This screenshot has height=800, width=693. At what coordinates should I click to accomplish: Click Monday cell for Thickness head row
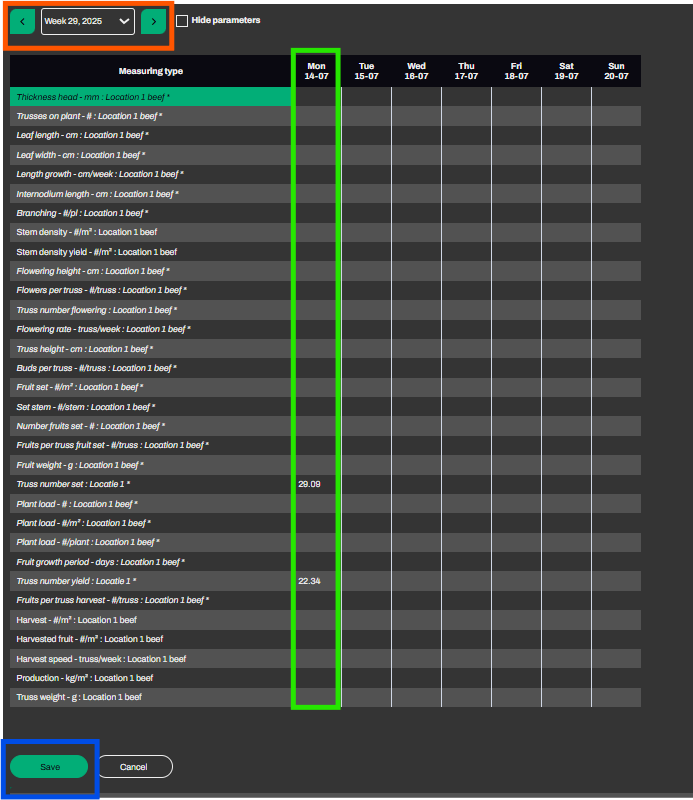click(x=316, y=97)
